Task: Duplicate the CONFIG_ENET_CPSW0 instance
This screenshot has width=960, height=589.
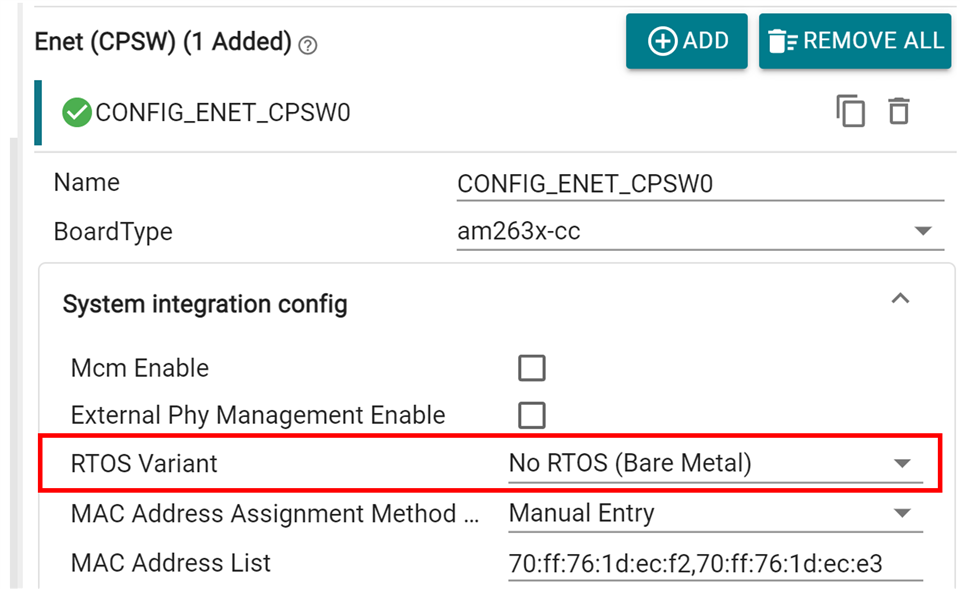Action: coord(850,111)
